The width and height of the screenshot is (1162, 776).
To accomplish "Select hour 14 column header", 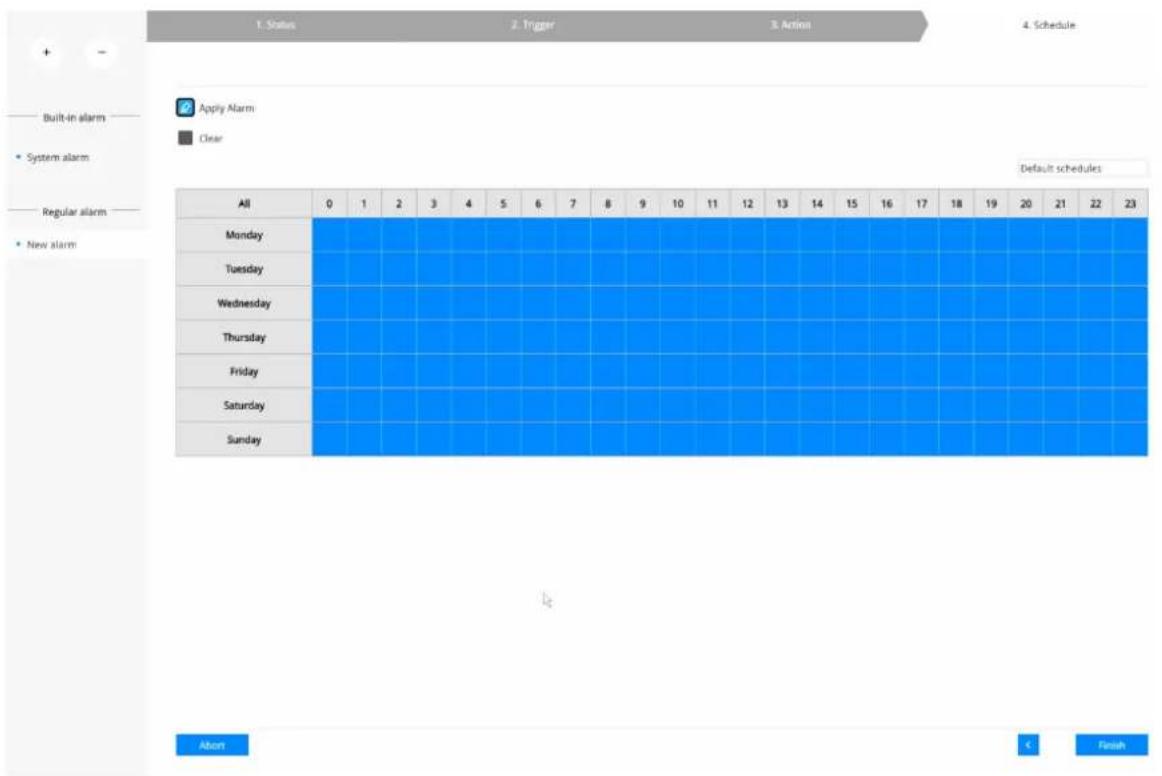I will pos(817,204).
